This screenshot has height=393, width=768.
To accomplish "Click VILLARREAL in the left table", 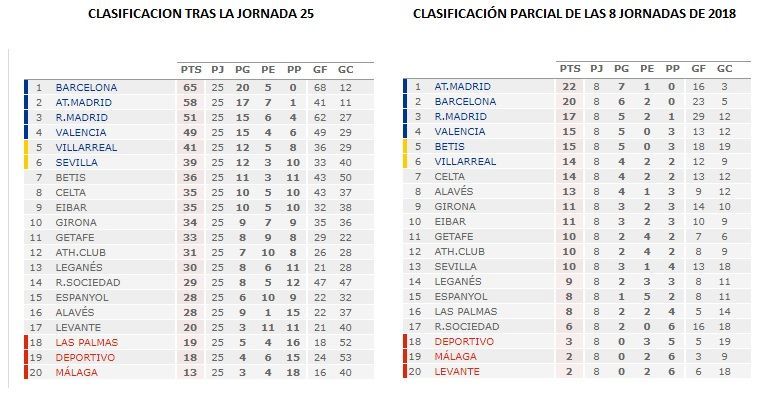I will tap(86, 147).
